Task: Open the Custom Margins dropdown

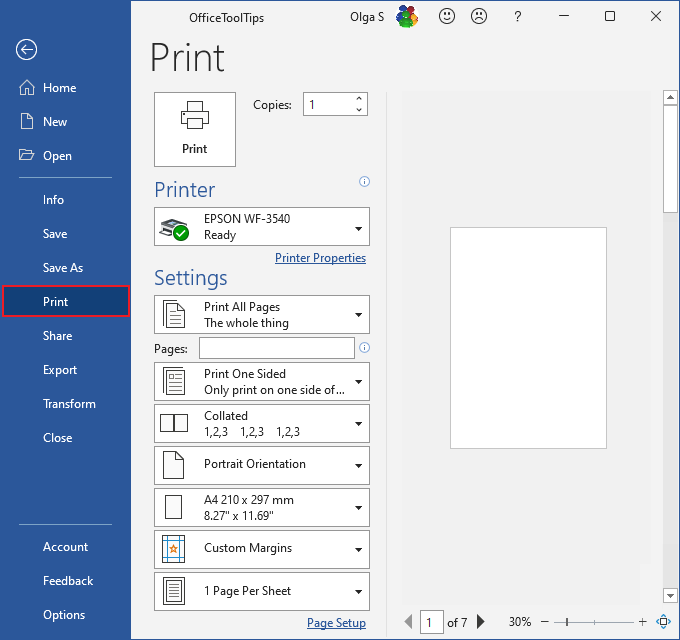Action: [x=262, y=549]
